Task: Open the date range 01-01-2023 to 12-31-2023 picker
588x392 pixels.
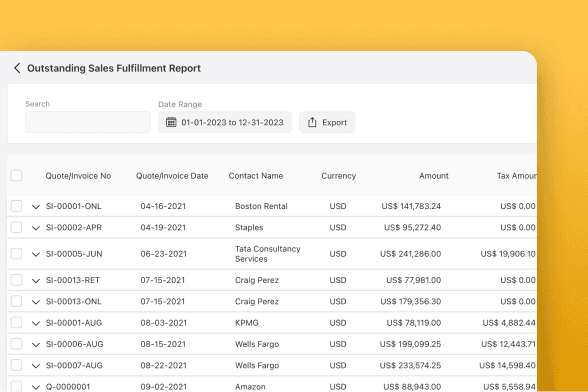Action: [225, 122]
